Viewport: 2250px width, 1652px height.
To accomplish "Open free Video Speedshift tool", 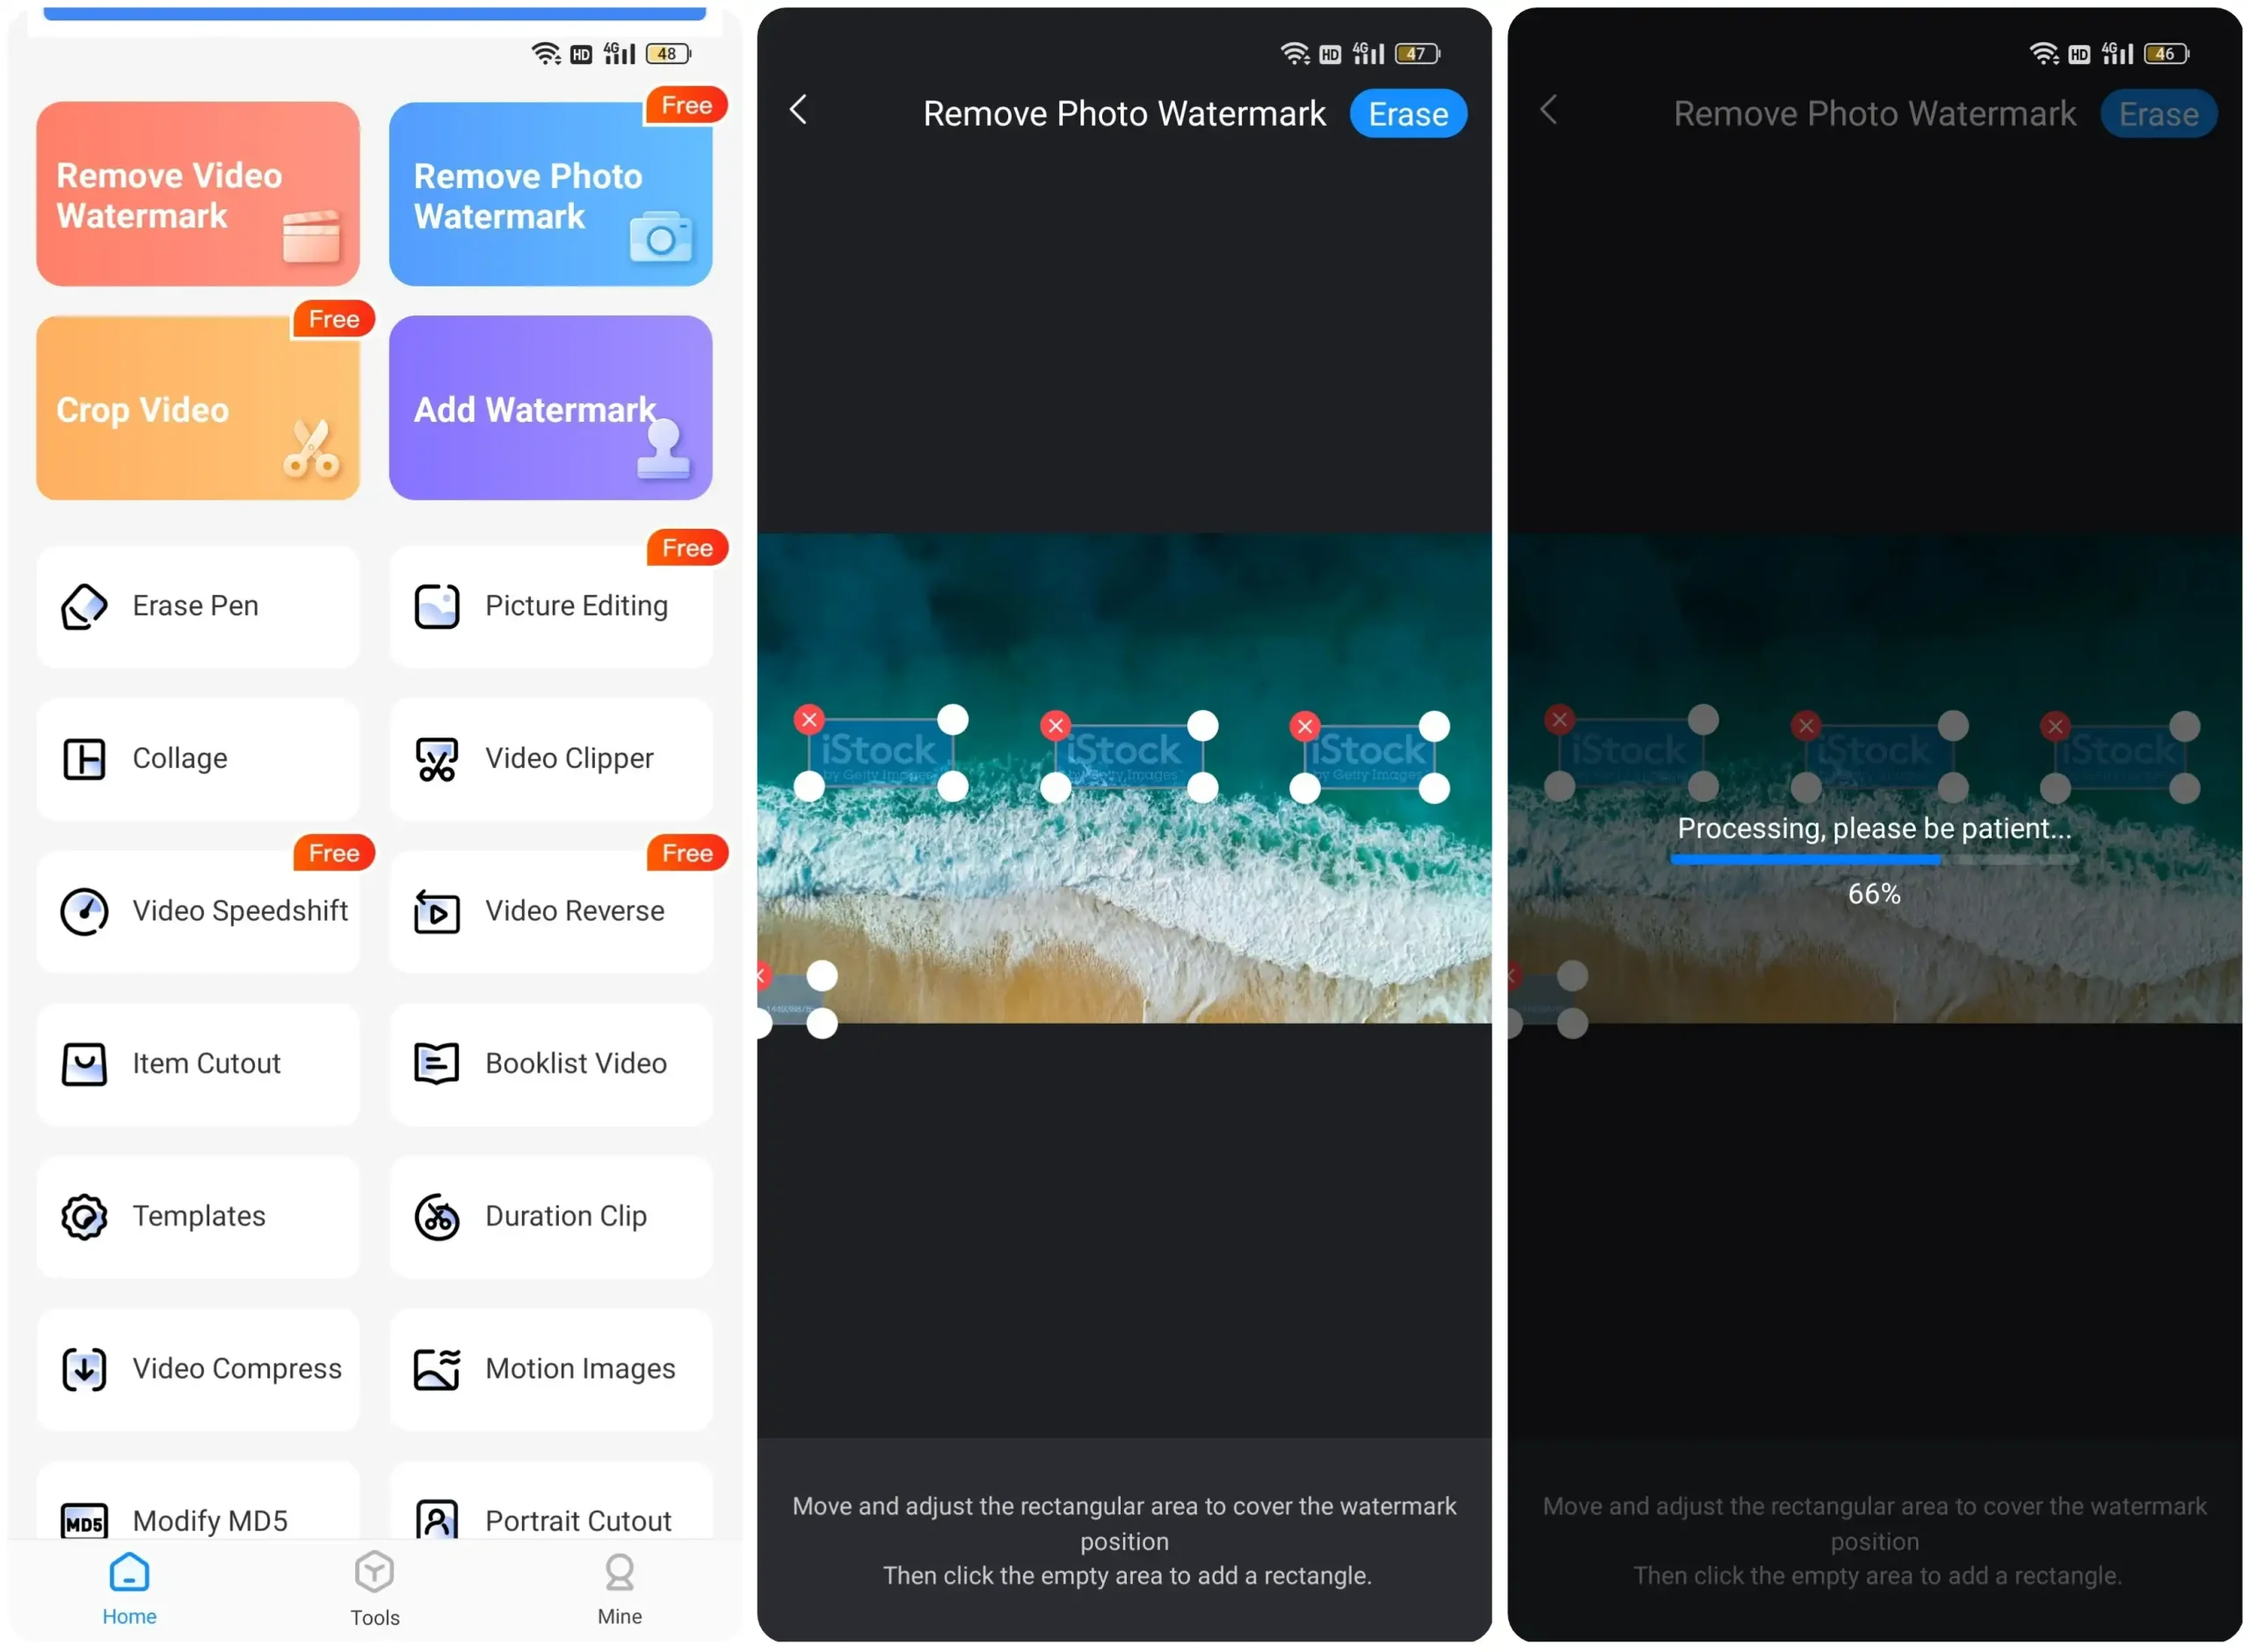I will 198,909.
